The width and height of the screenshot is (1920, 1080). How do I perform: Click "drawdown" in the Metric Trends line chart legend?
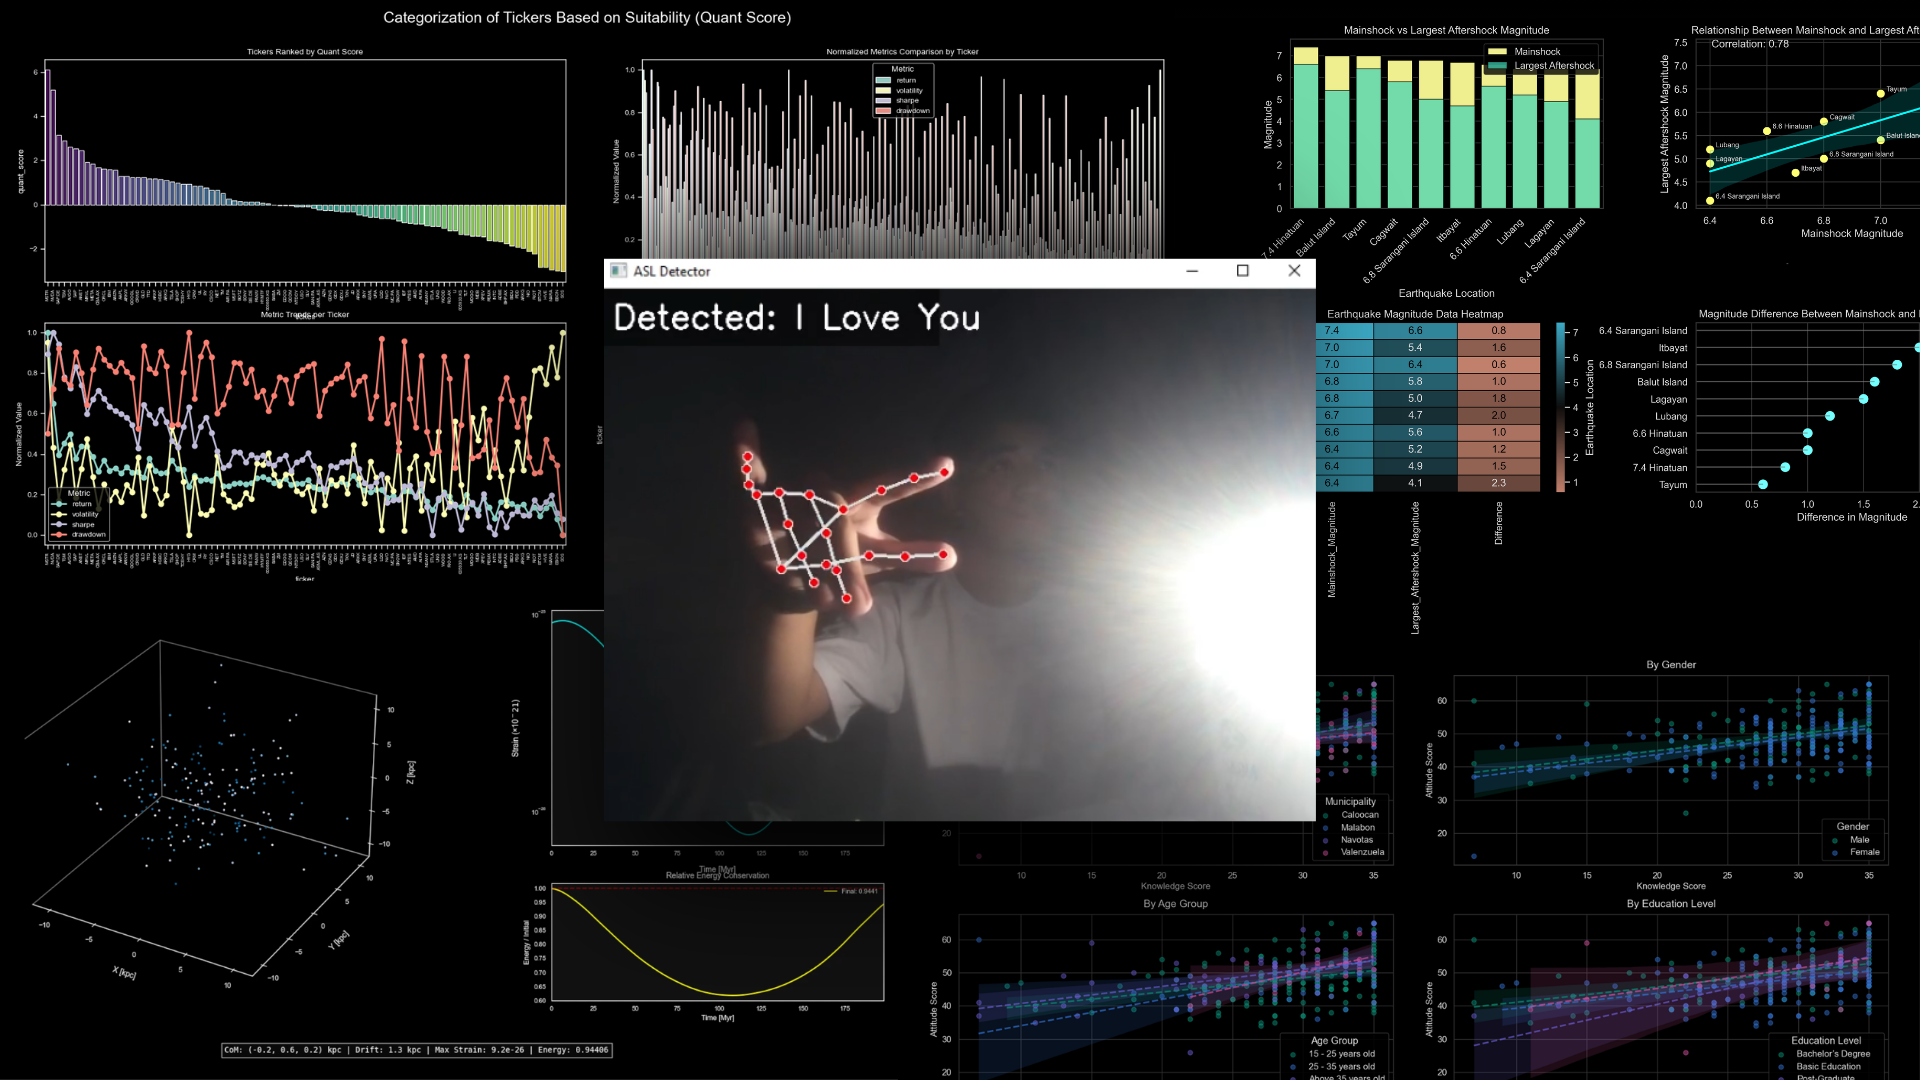point(88,534)
